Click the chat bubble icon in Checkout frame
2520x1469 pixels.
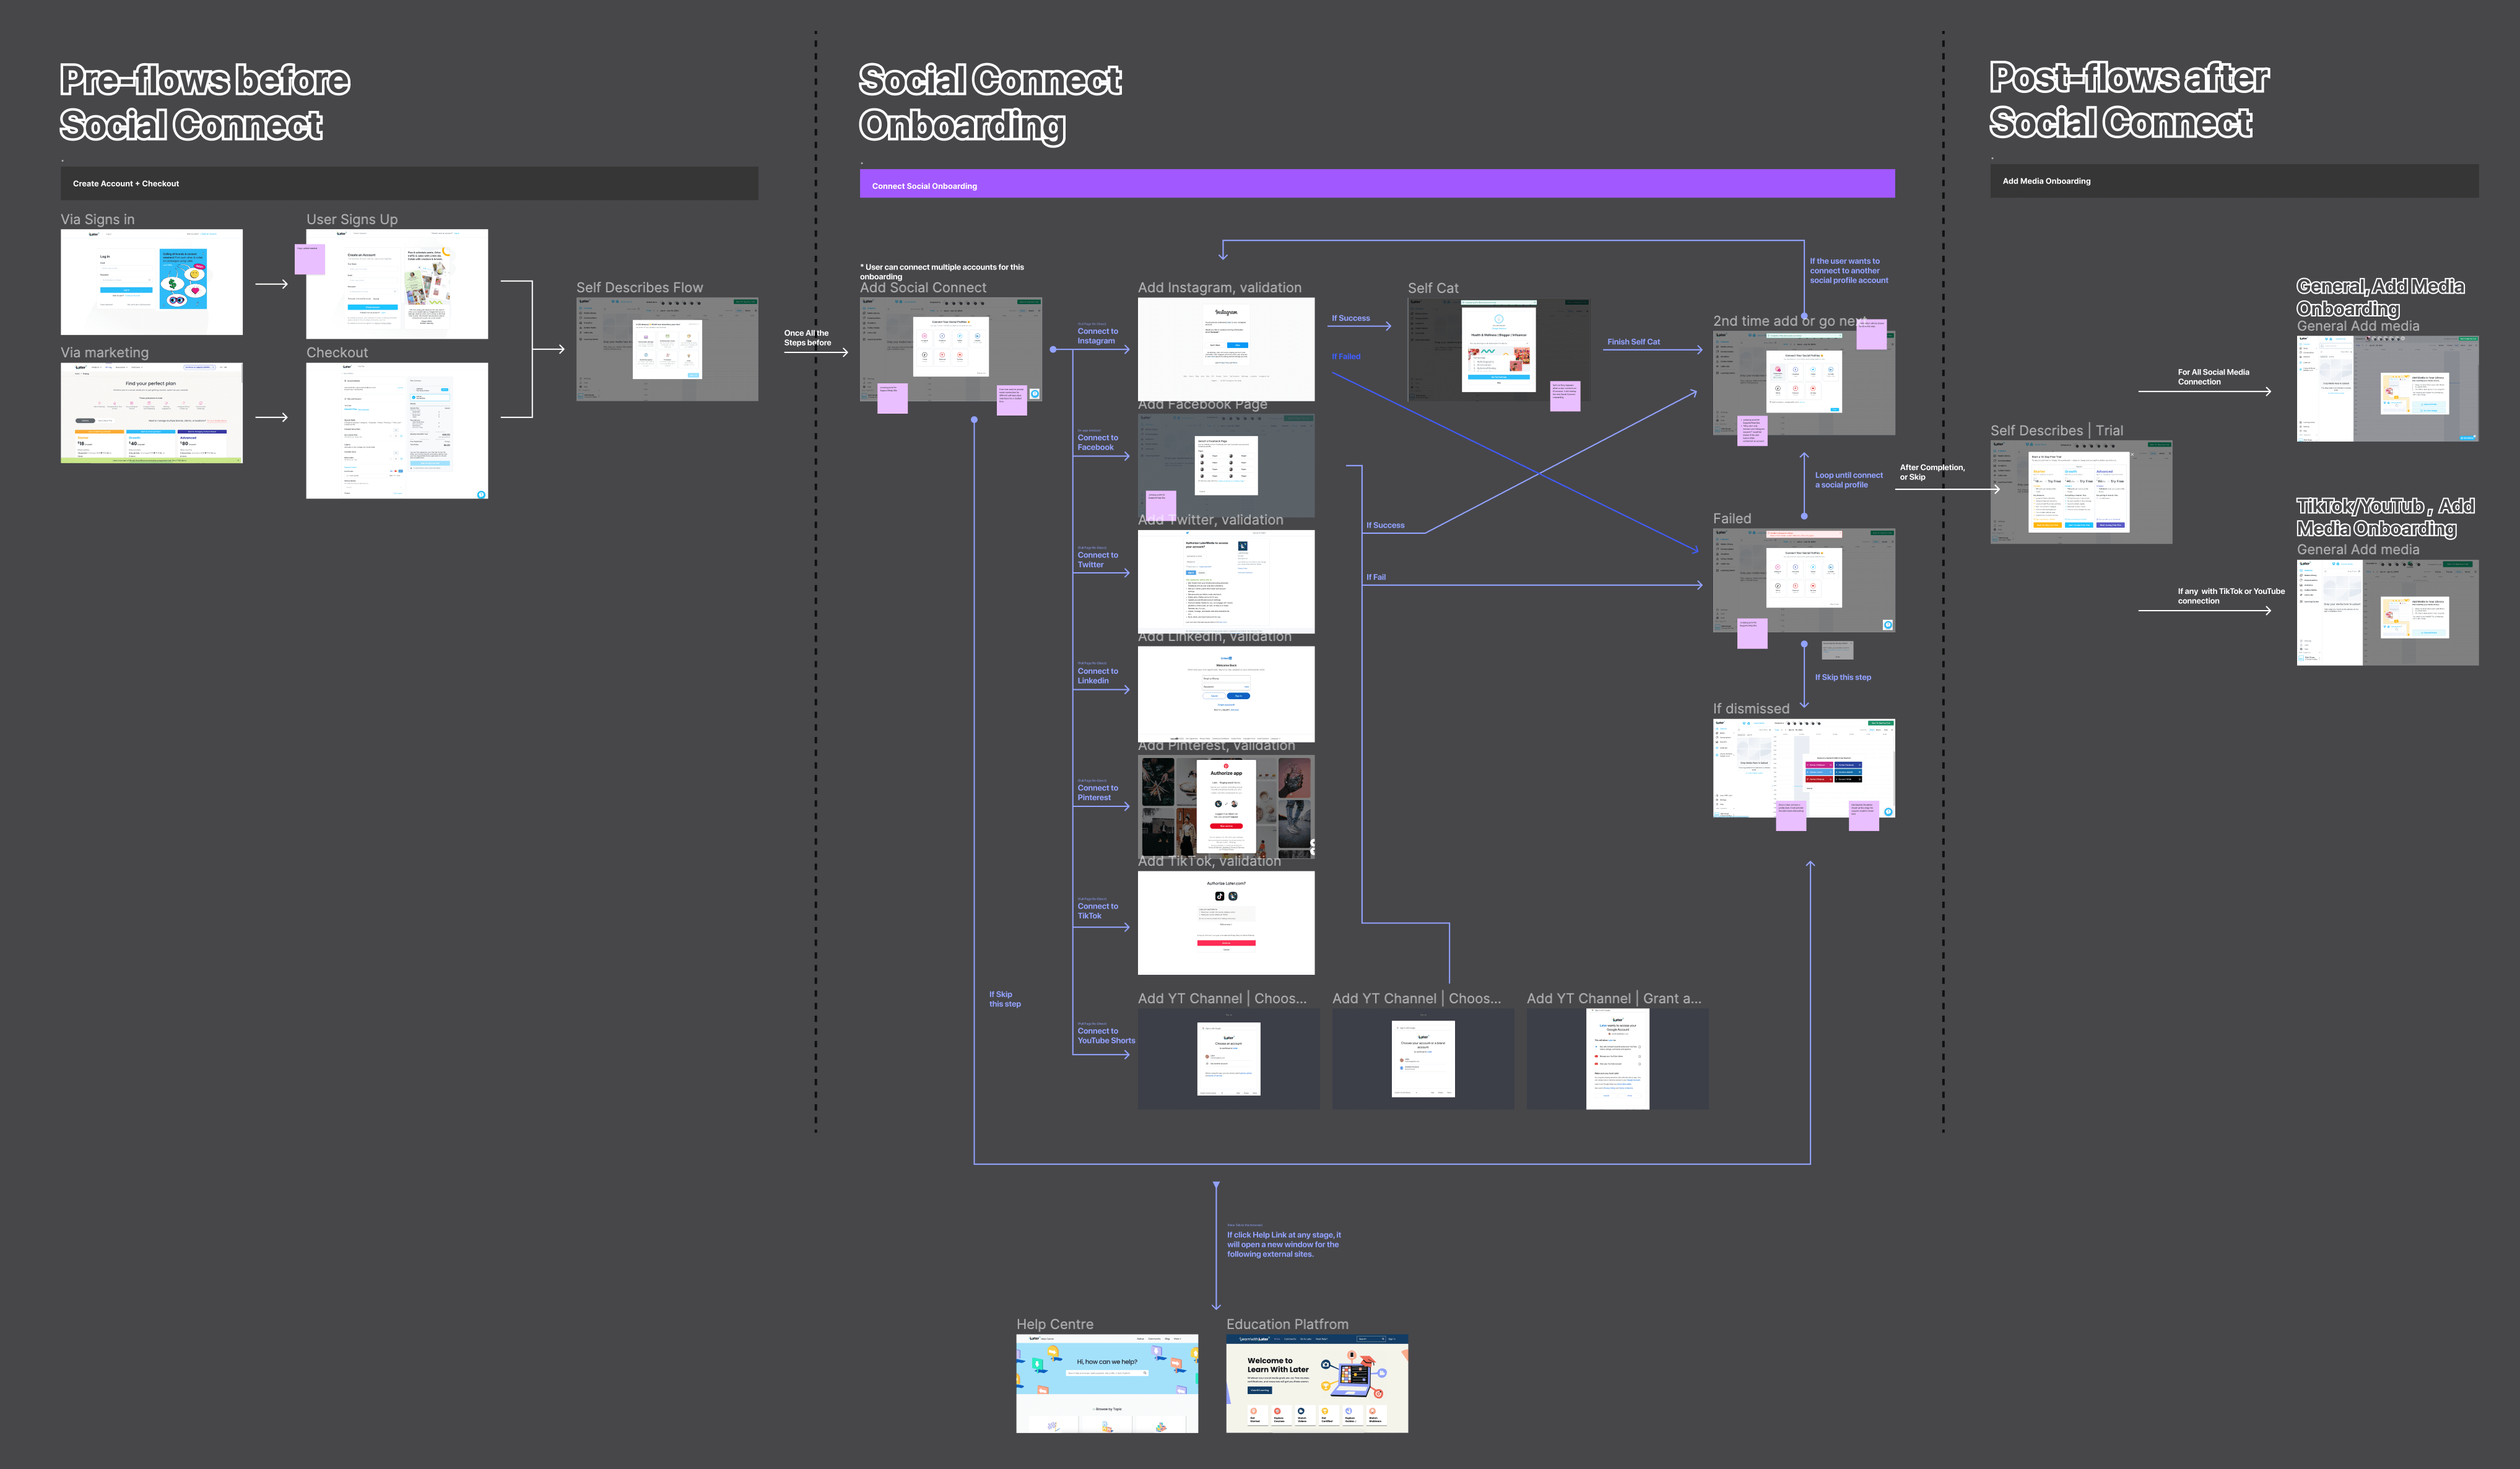point(481,494)
